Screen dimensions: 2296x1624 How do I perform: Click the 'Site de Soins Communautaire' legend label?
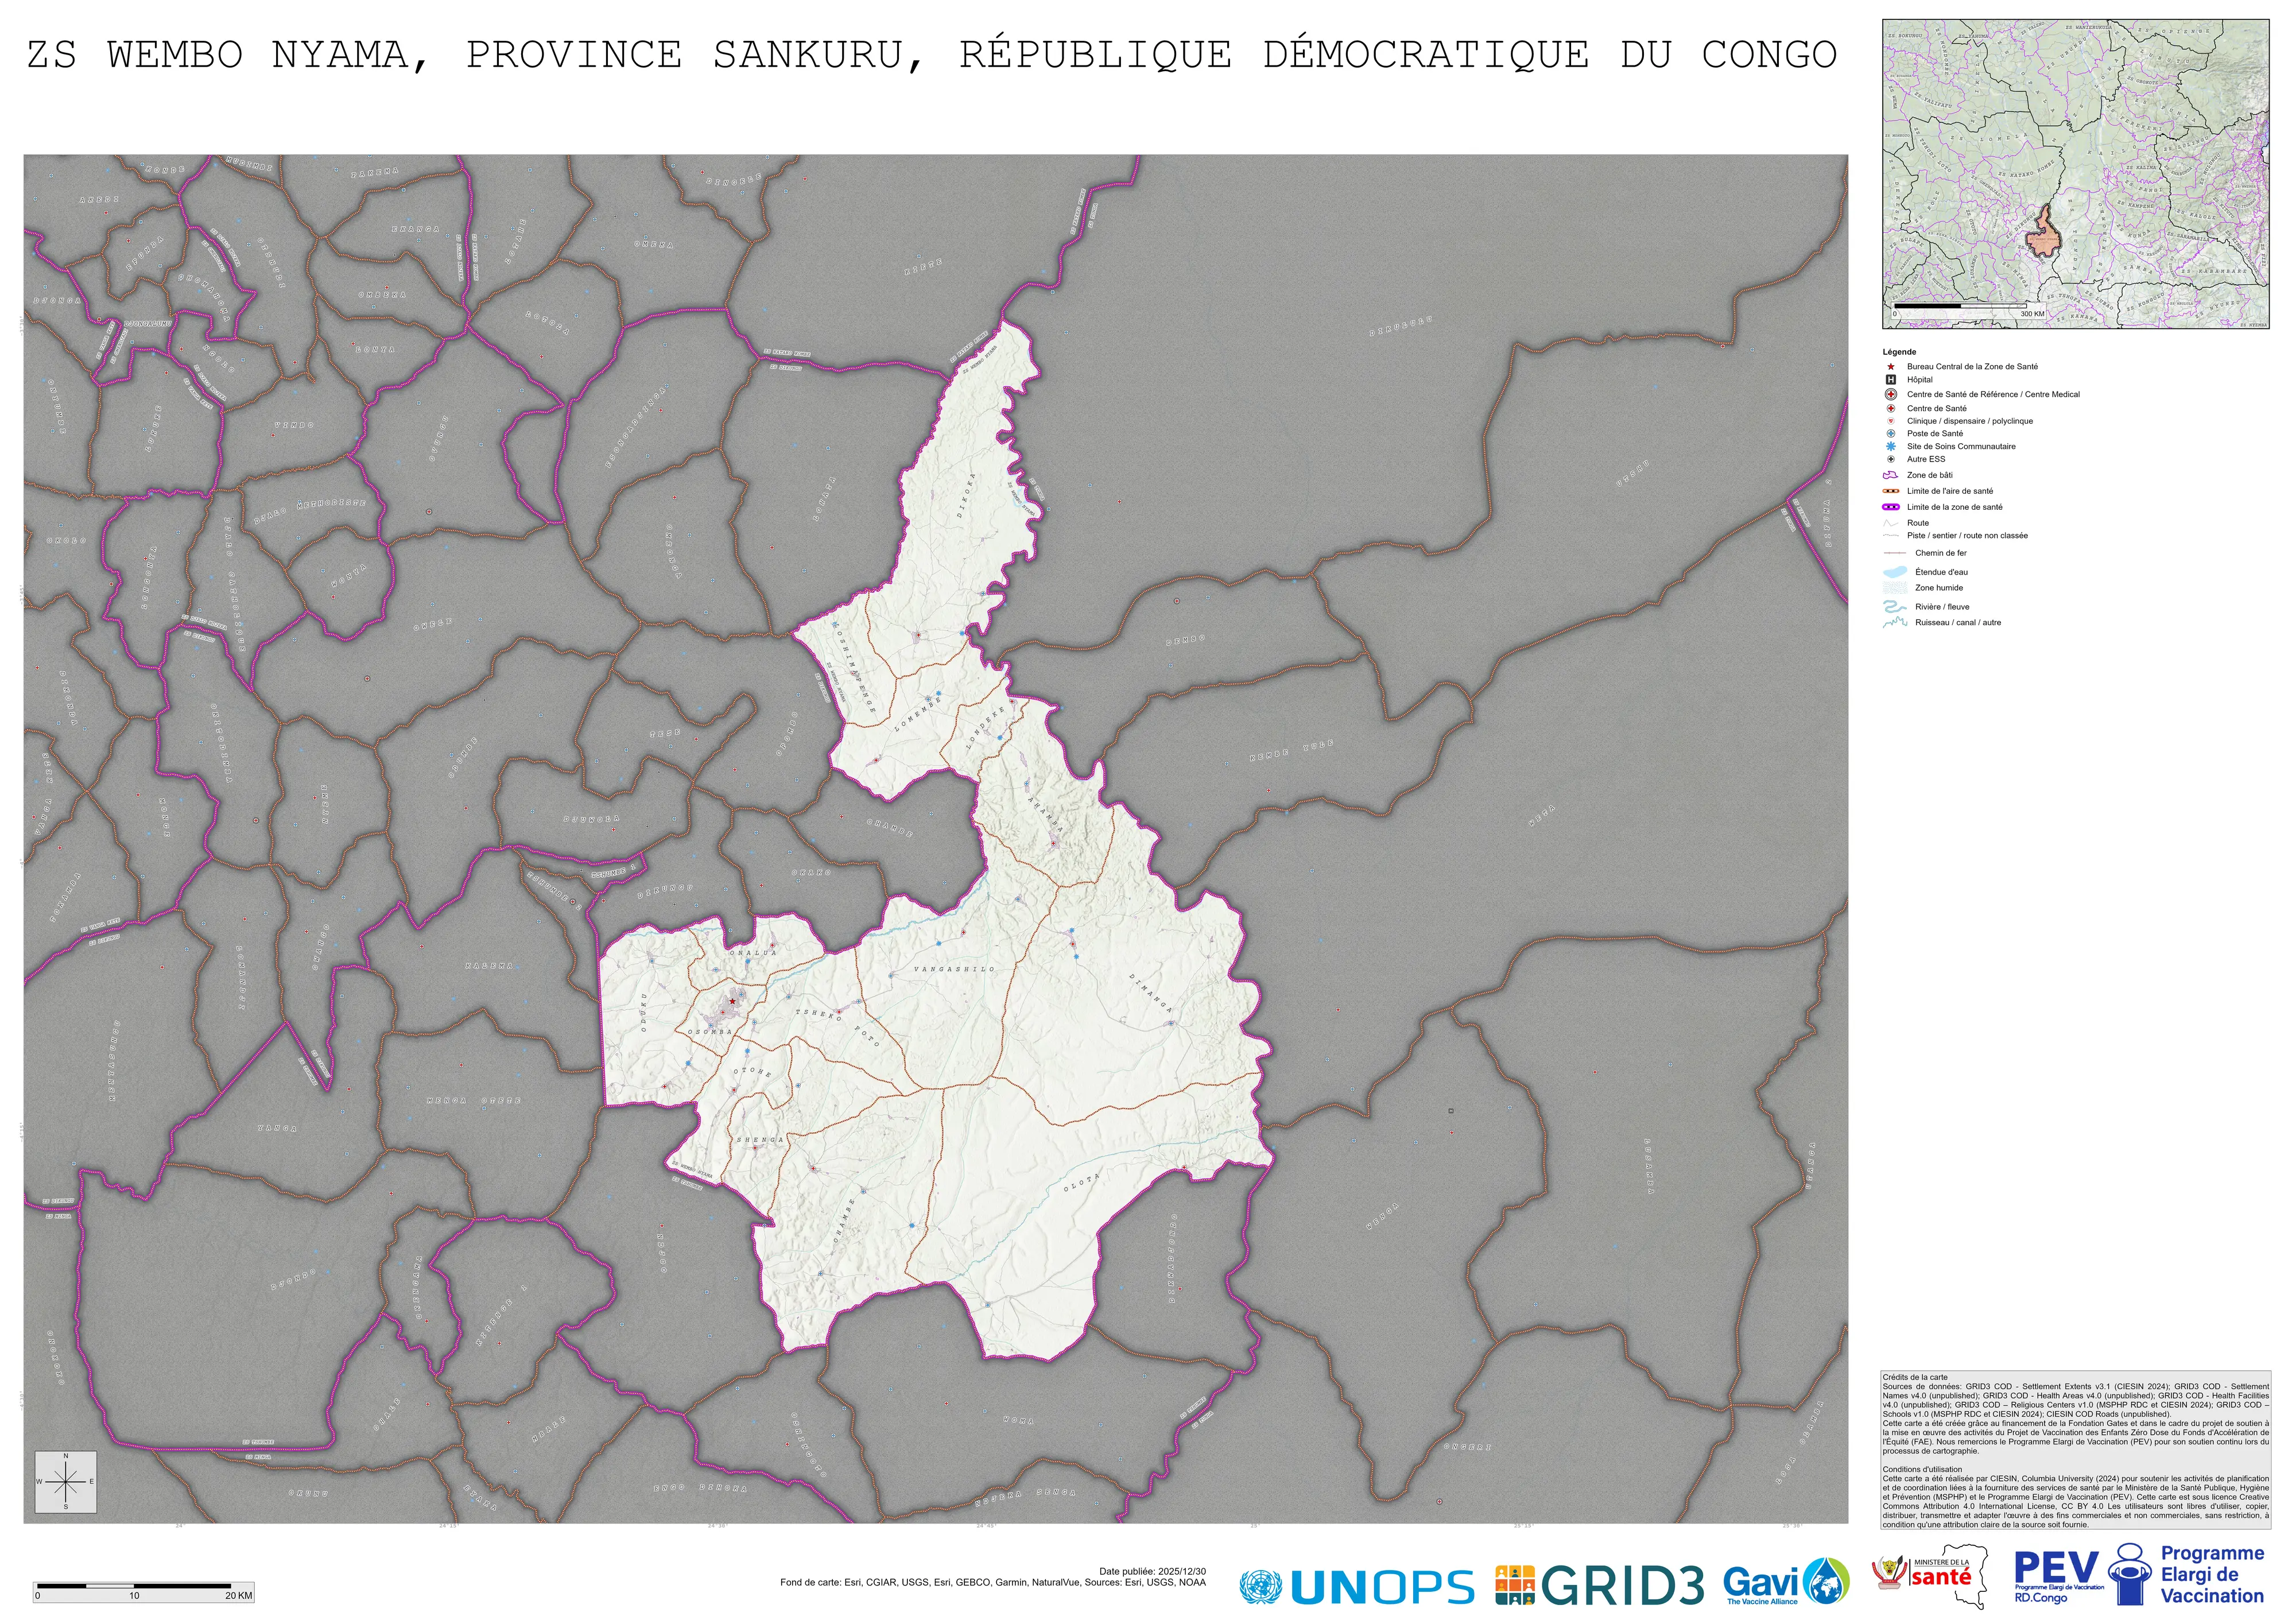coord(1961,447)
